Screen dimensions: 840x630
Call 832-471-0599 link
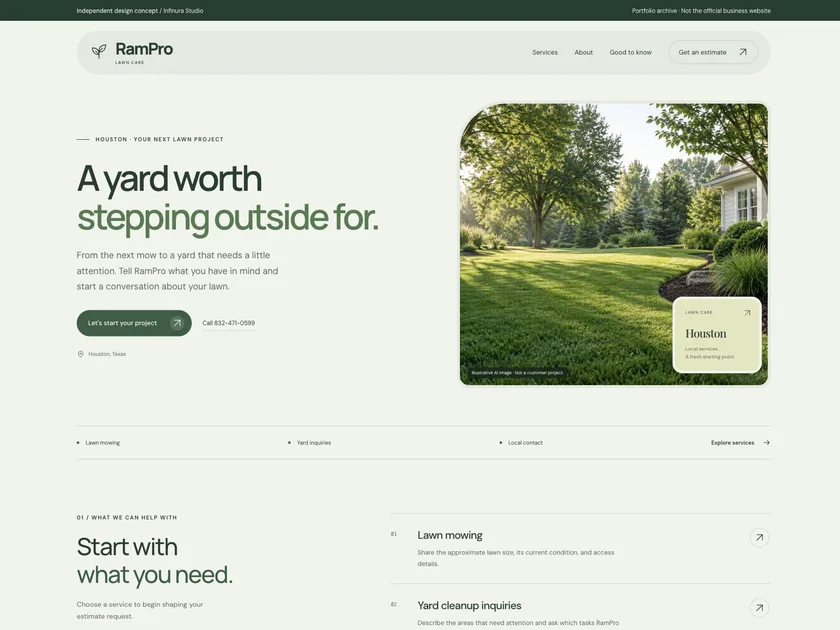(x=229, y=323)
